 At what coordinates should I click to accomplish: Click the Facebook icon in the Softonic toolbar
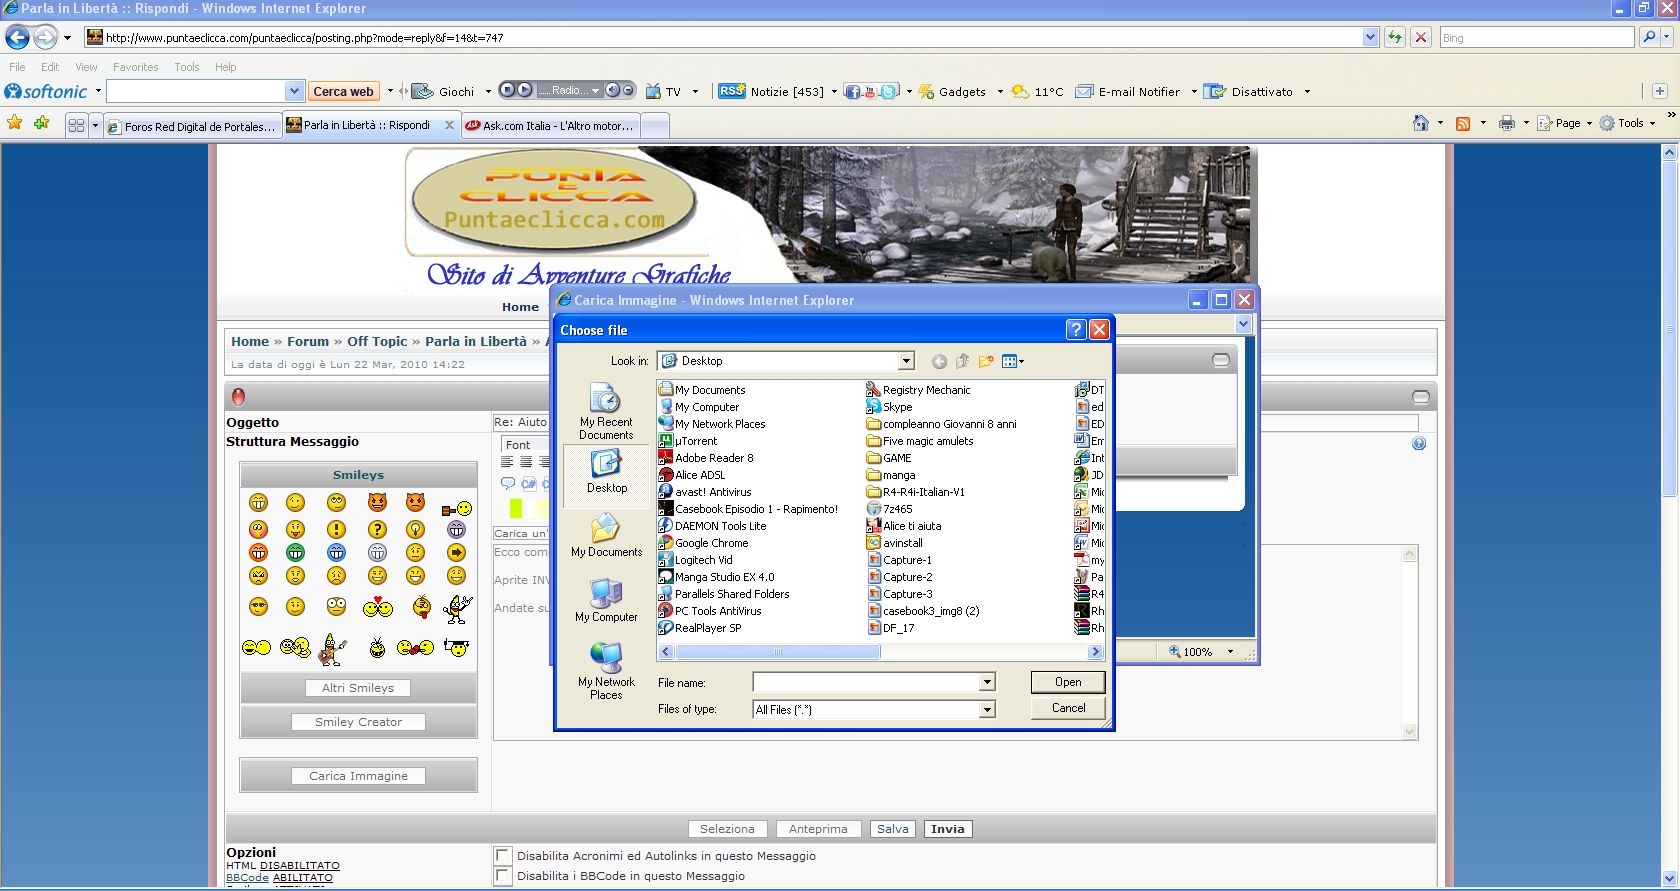[x=852, y=92]
